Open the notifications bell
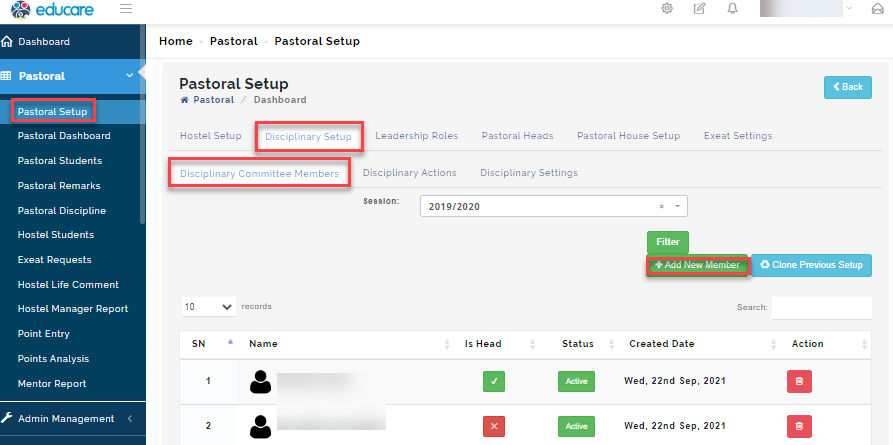The width and height of the screenshot is (893, 445). [x=732, y=9]
